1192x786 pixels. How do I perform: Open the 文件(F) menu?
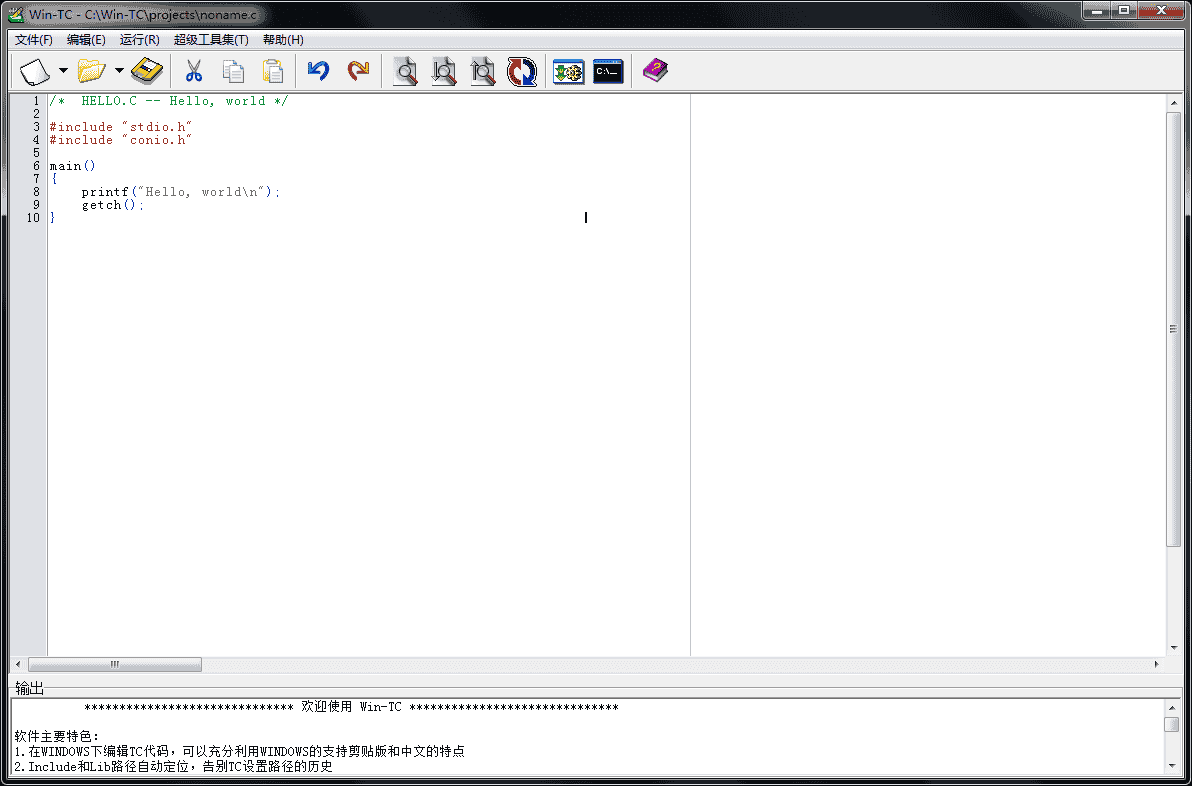click(x=34, y=40)
